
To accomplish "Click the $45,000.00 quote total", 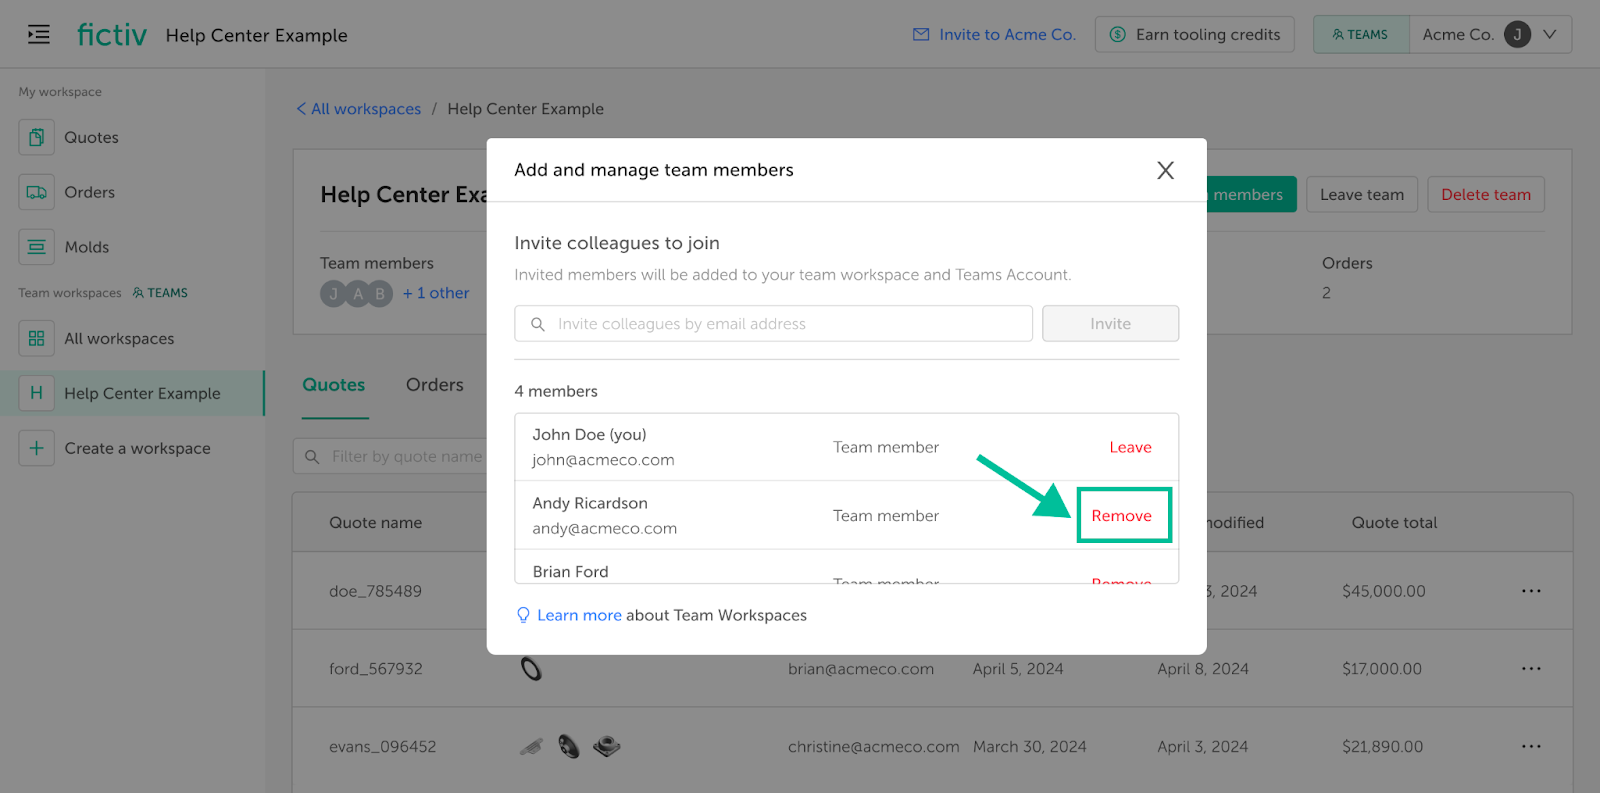I will tap(1384, 591).
